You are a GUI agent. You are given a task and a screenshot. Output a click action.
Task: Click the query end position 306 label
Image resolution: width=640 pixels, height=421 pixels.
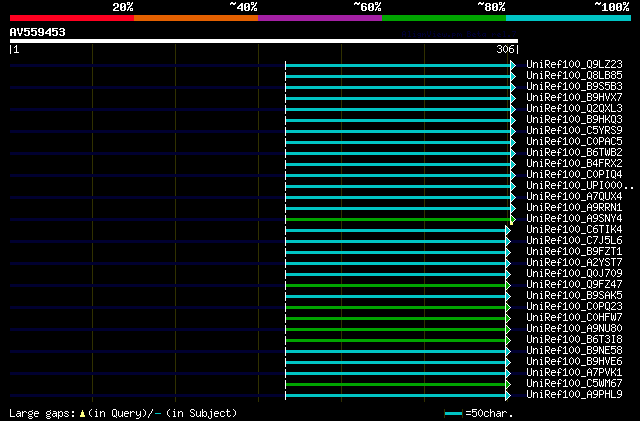(505, 49)
